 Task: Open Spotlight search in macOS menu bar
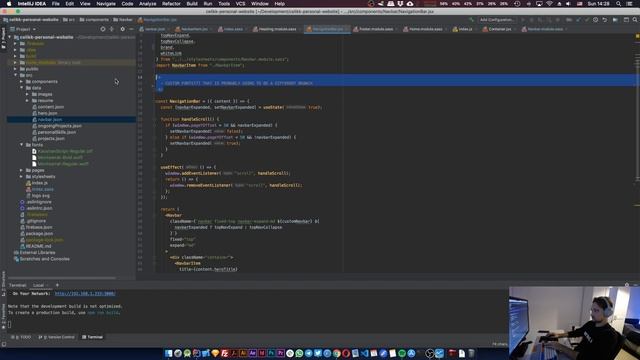pyautogui.click(x=619, y=4)
